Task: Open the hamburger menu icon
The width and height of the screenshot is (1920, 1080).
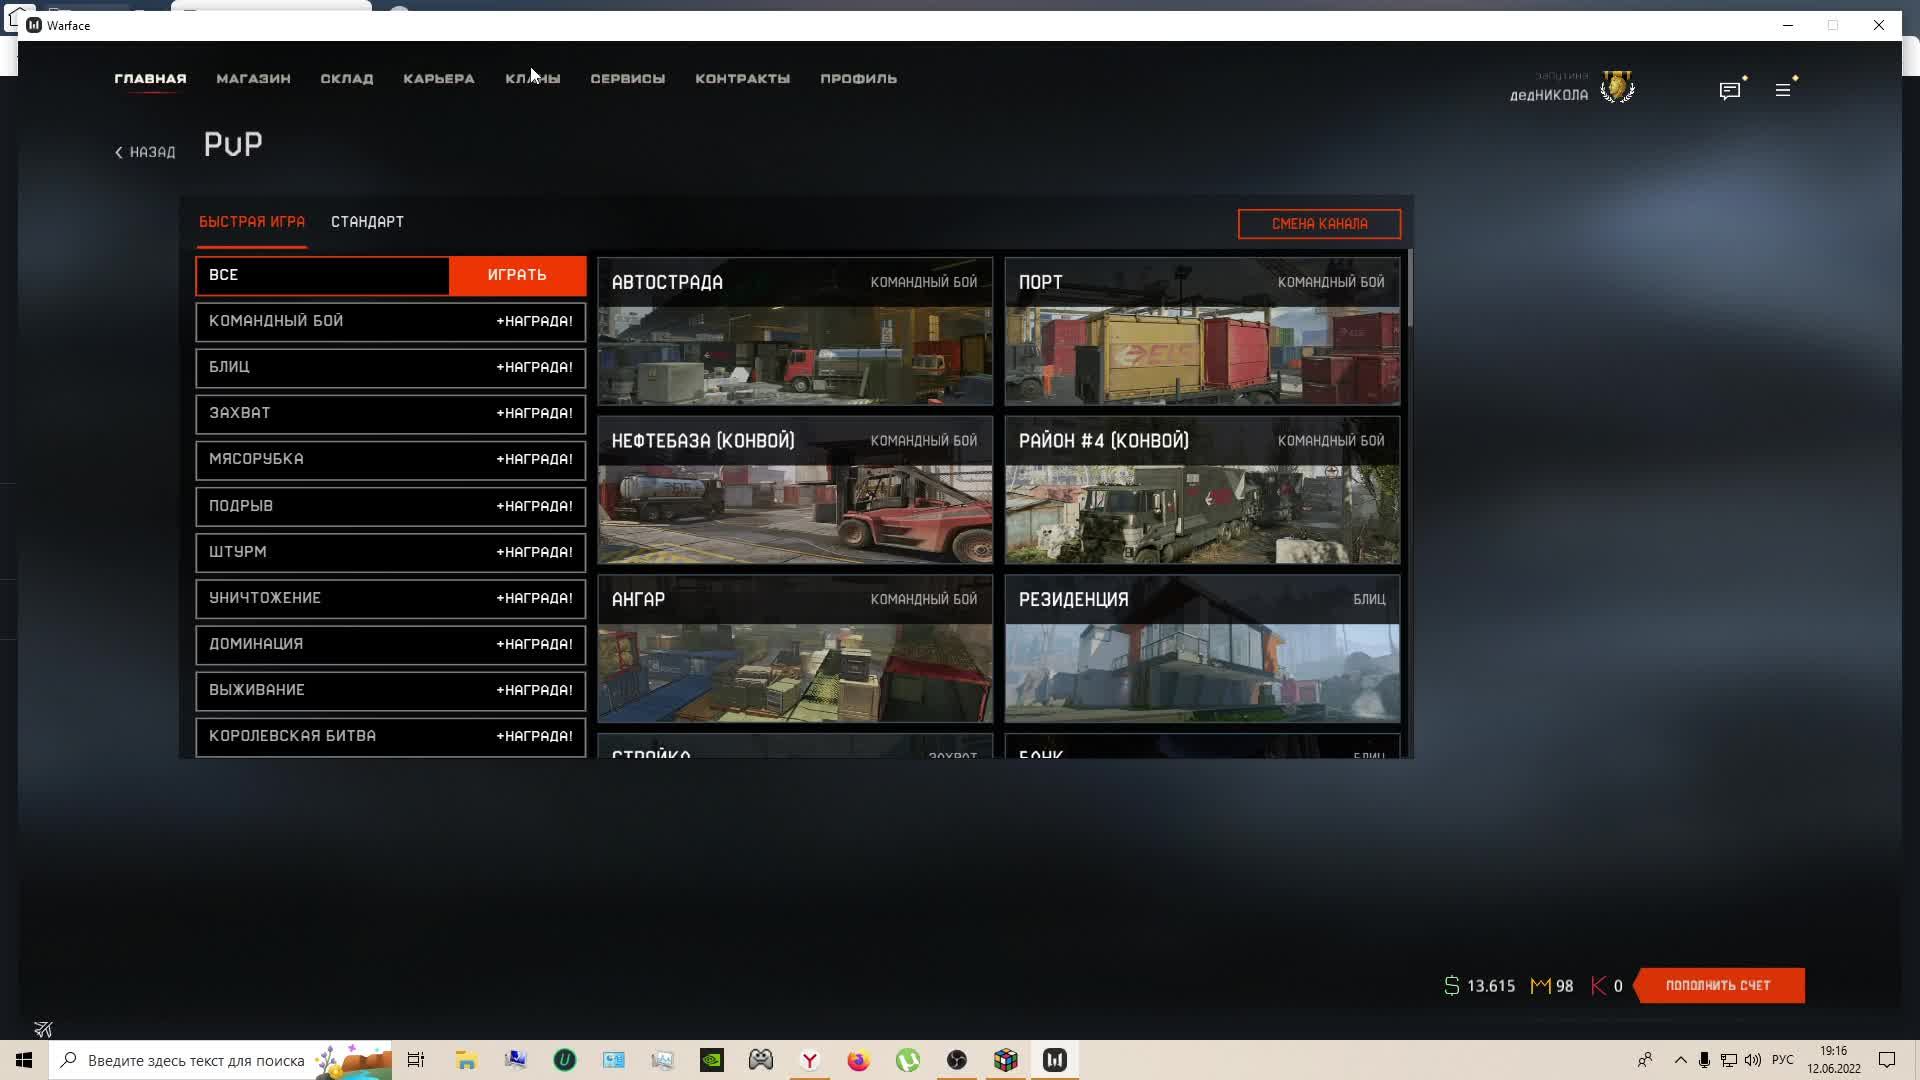Action: 1783,91
